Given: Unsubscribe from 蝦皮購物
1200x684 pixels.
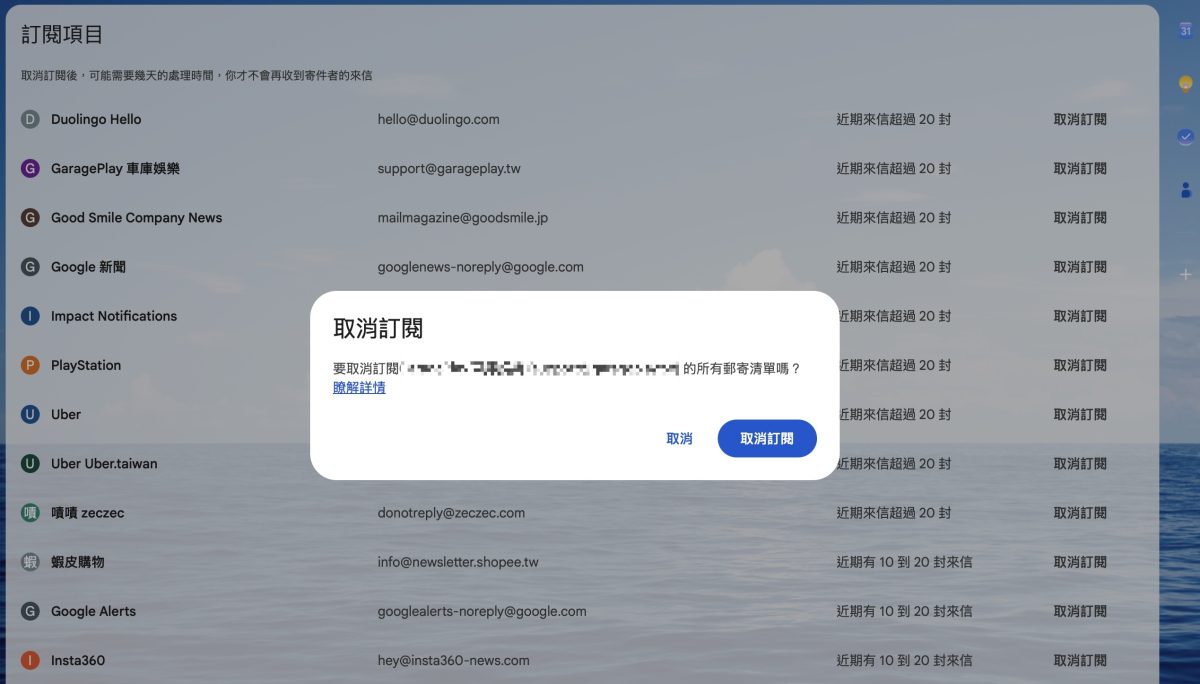Looking at the screenshot, I should click(1080, 562).
